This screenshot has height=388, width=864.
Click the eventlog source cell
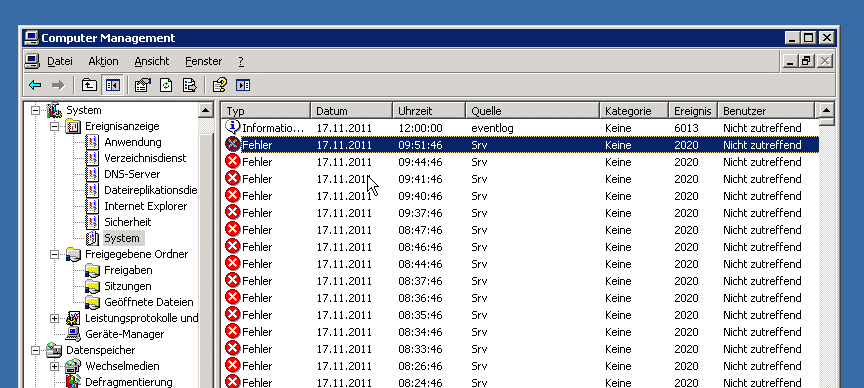[492, 128]
